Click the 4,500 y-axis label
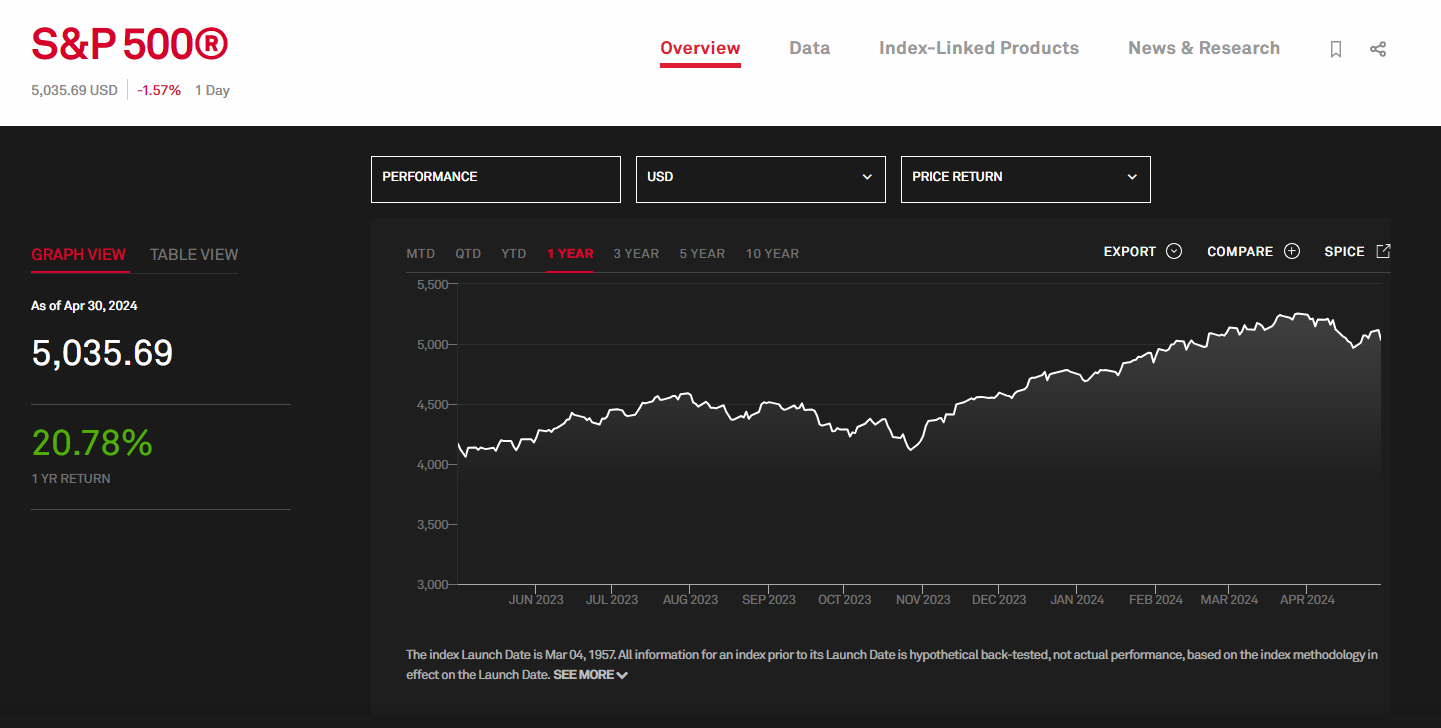 [x=433, y=405]
